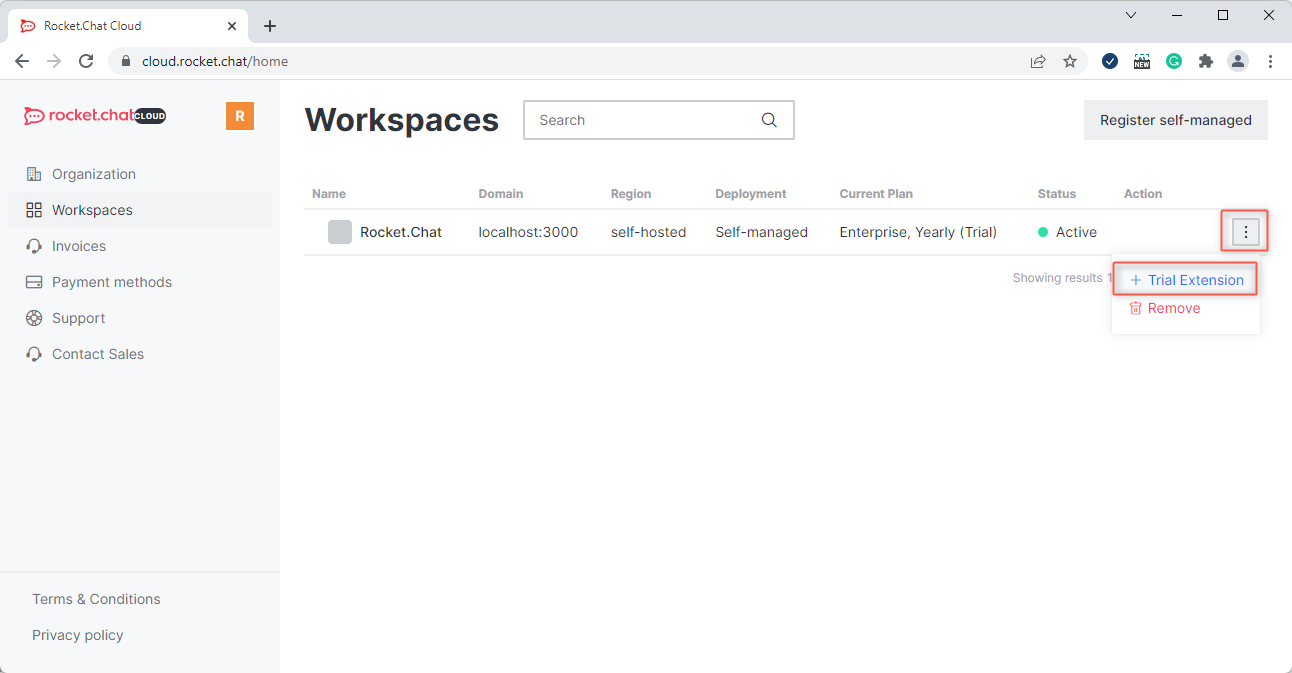Click the Showing results text
This screenshot has height=673, width=1292.
[1062, 278]
